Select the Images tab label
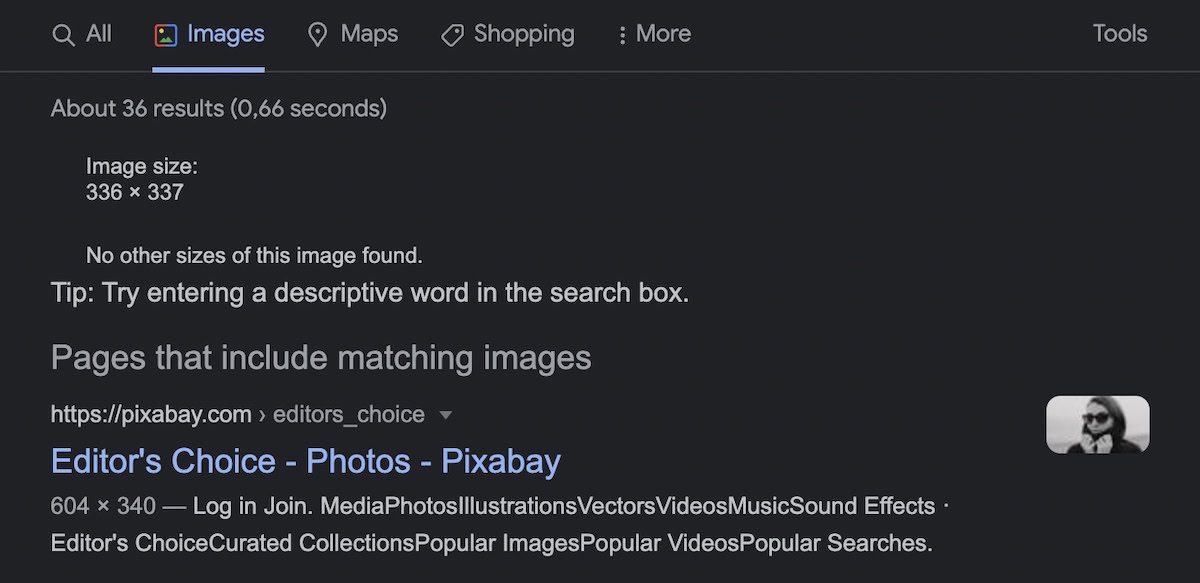The width and height of the screenshot is (1200, 583). tap(225, 34)
